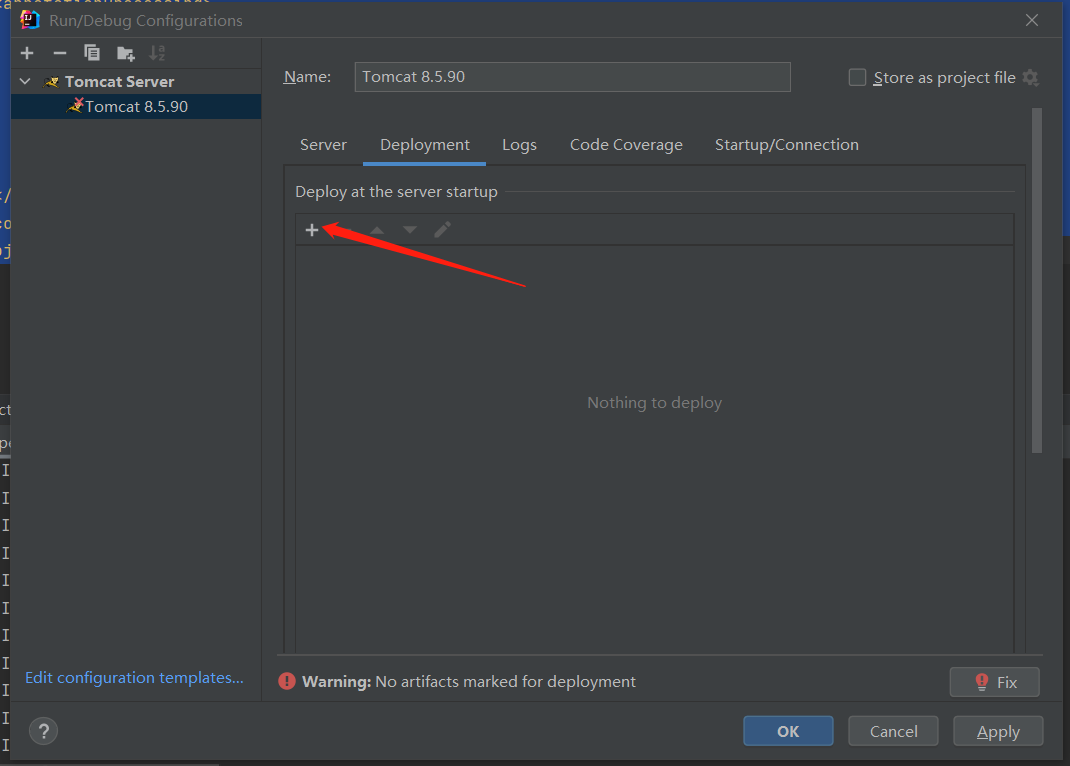Image resolution: width=1070 pixels, height=766 pixels.
Task: Click the Cancel button
Action: (x=893, y=731)
